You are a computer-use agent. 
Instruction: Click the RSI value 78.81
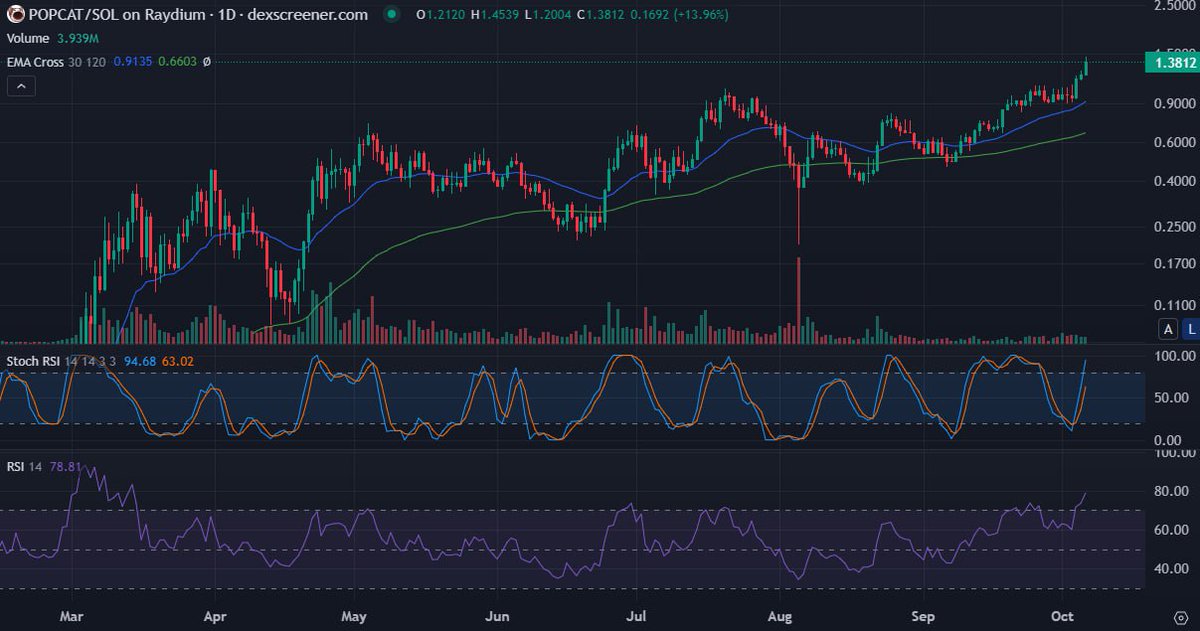(x=65, y=466)
